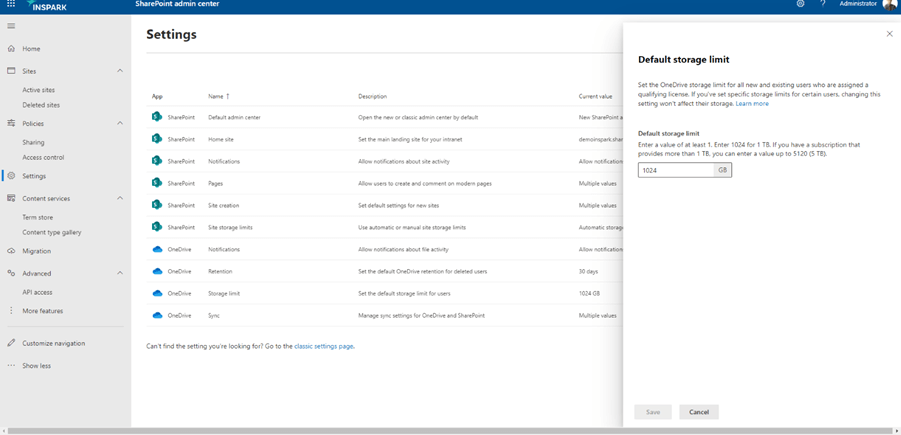The height and width of the screenshot is (435, 901).
Task: Click the Customize navigation pencil icon
Action: pos(11,343)
